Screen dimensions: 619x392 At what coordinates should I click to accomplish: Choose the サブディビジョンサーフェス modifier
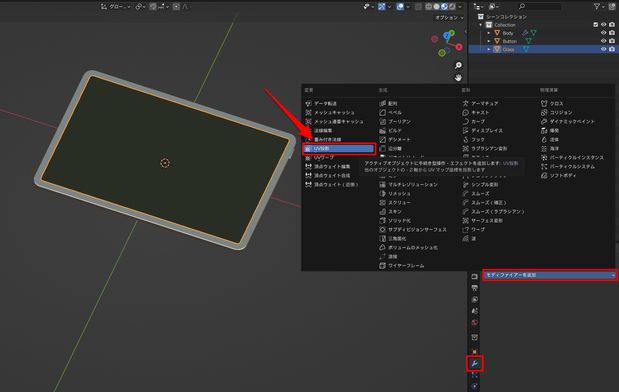(x=413, y=229)
